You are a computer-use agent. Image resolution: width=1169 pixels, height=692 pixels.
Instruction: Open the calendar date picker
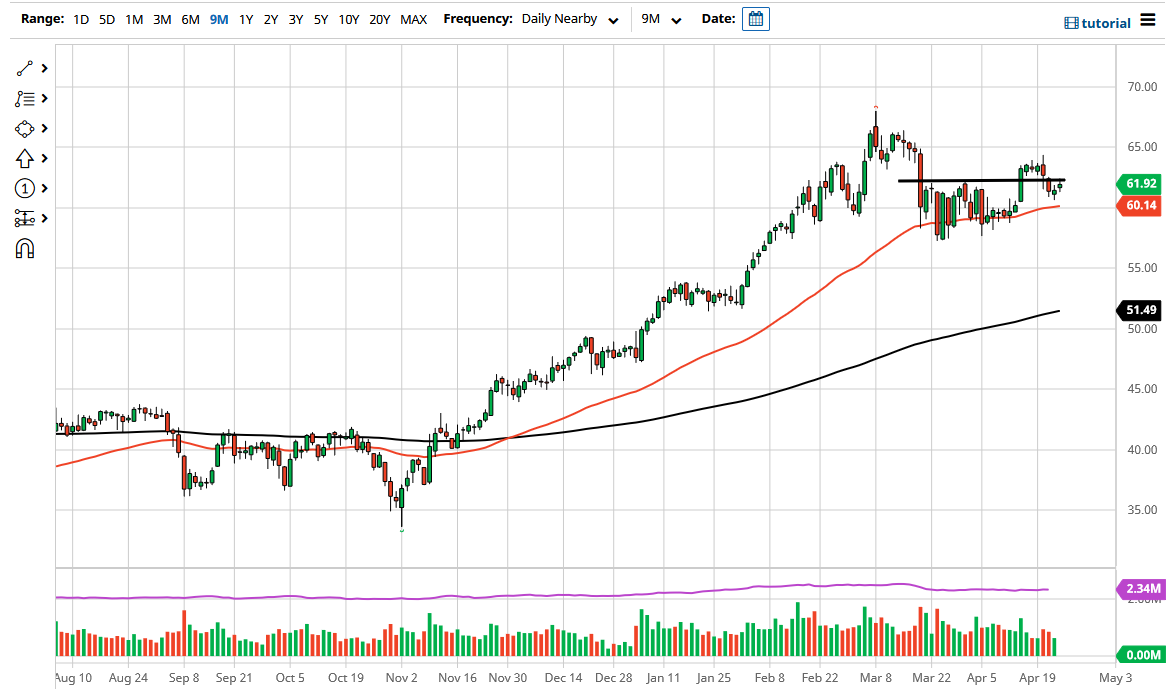point(755,18)
